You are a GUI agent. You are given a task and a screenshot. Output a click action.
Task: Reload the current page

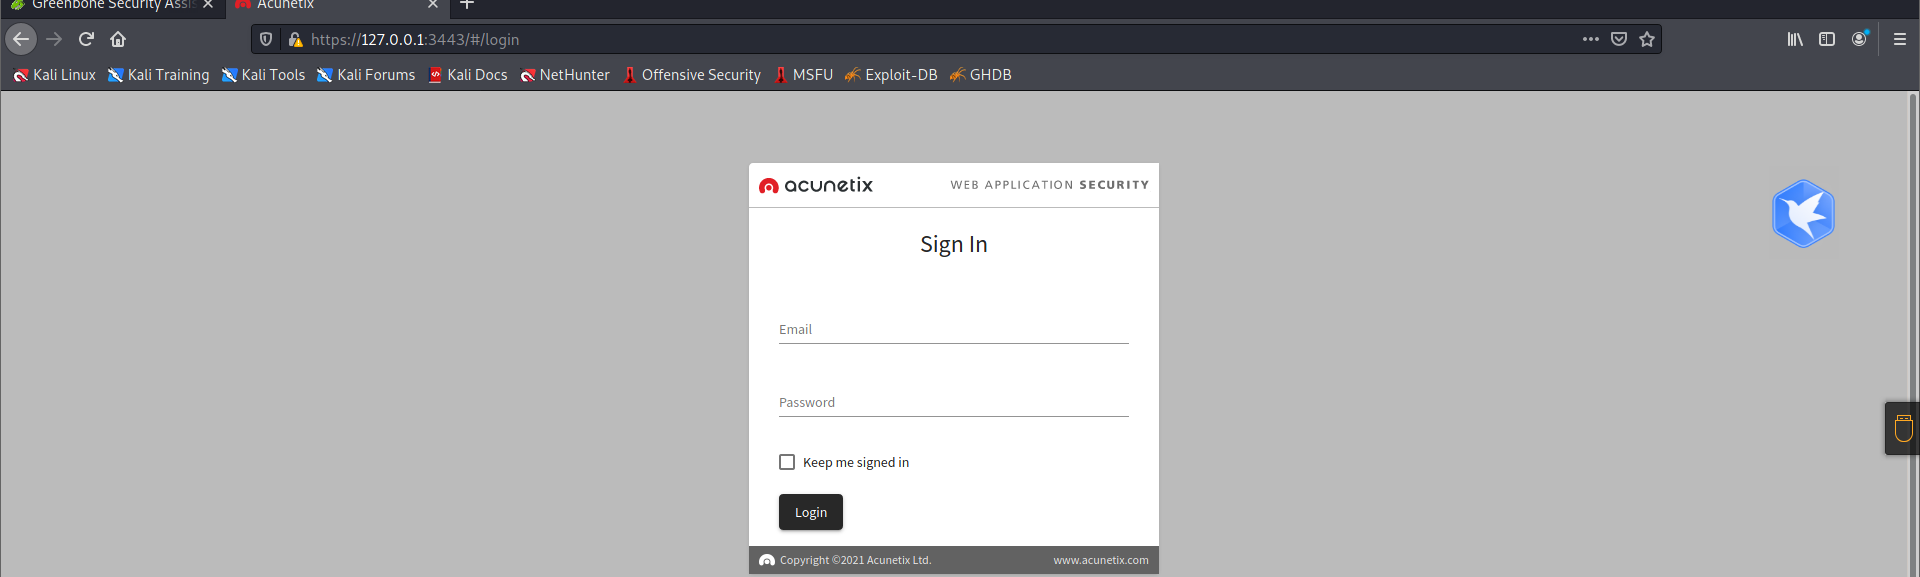[x=86, y=39]
